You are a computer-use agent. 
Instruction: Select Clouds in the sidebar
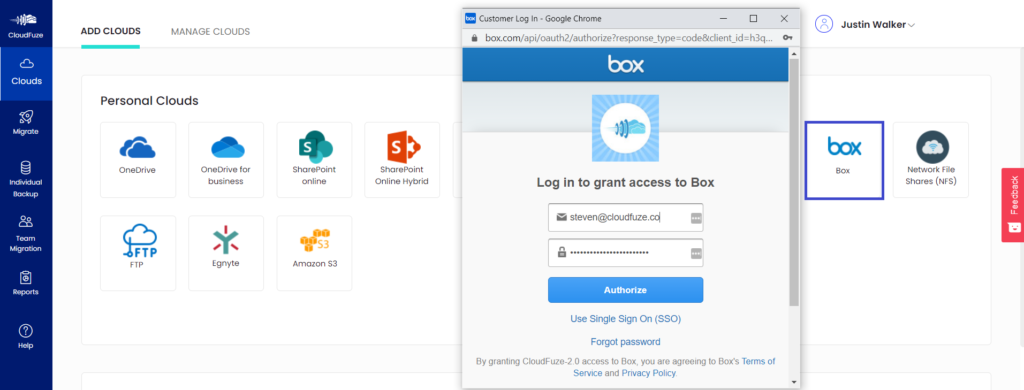pos(26,73)
